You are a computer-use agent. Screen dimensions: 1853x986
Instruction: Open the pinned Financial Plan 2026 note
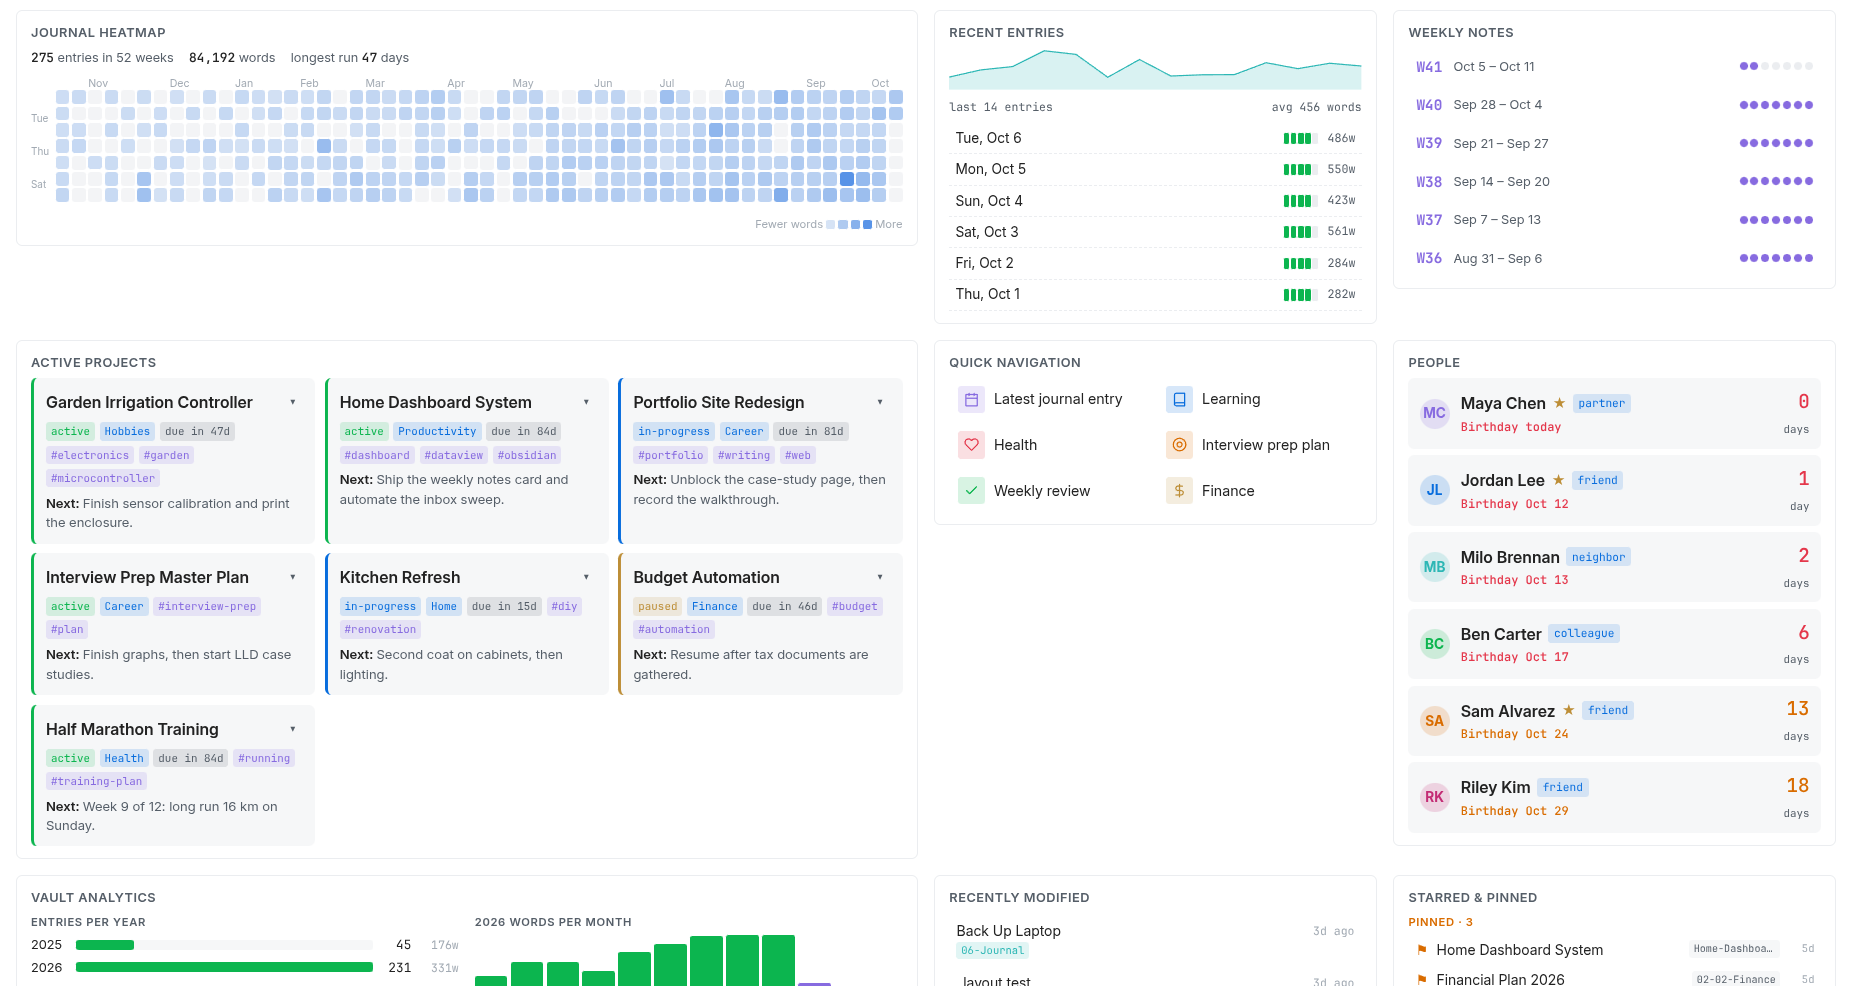1500,980
